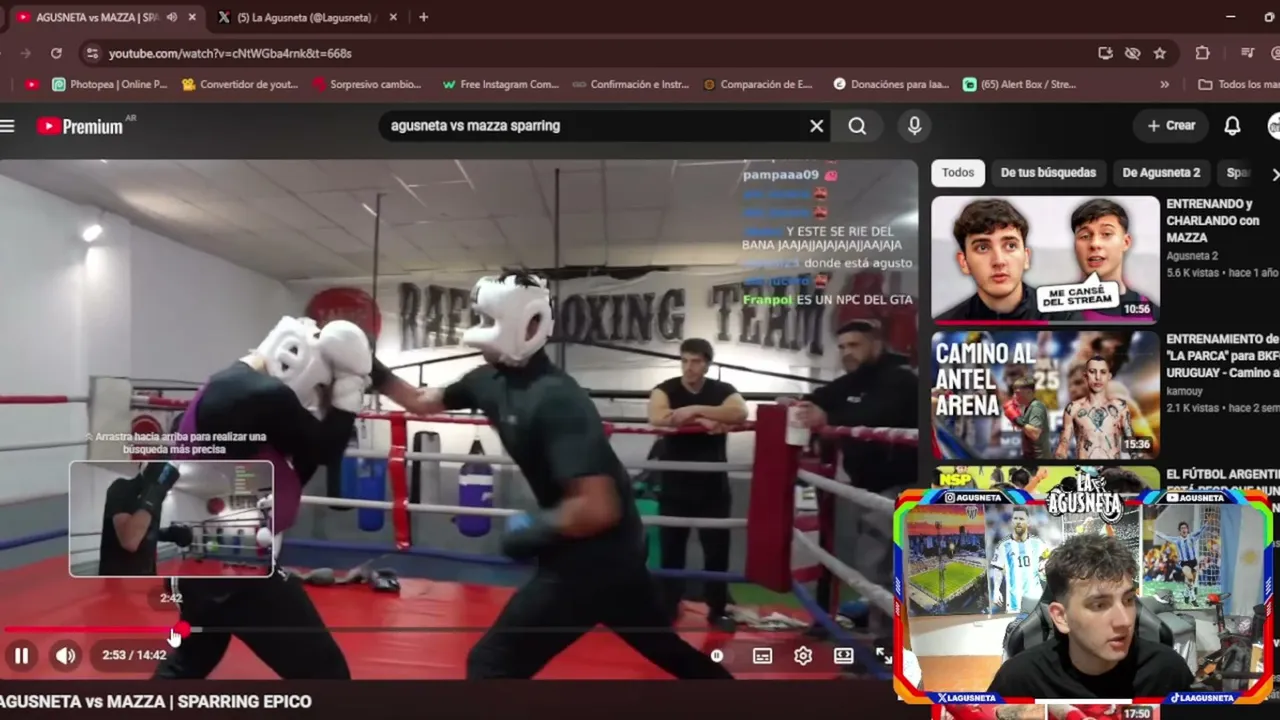Go to the YouTube Premium home logo
The height and width of the screenshot is (720, 1280).
80,126
